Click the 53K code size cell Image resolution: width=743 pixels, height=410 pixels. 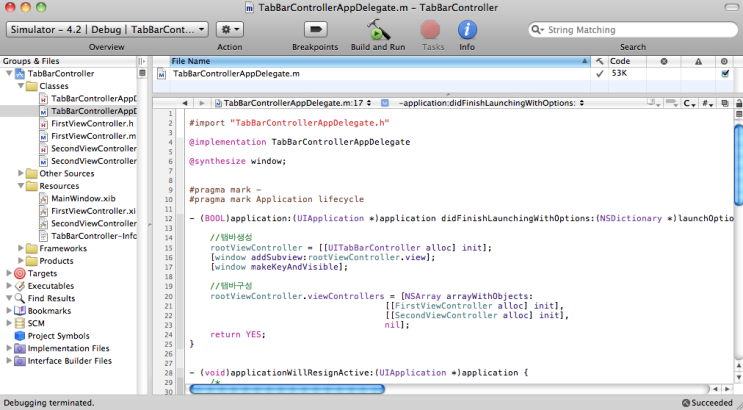[619, 73]
